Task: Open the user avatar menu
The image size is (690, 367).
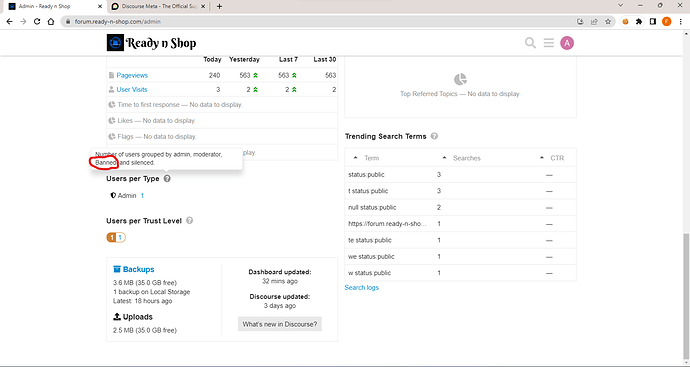Action: point(567,43)
